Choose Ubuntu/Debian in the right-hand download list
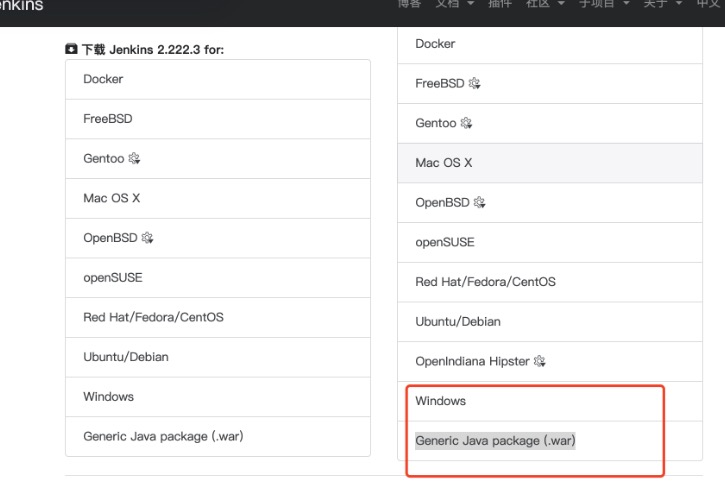This screenshot has width=725, height=487. (550, 322)
